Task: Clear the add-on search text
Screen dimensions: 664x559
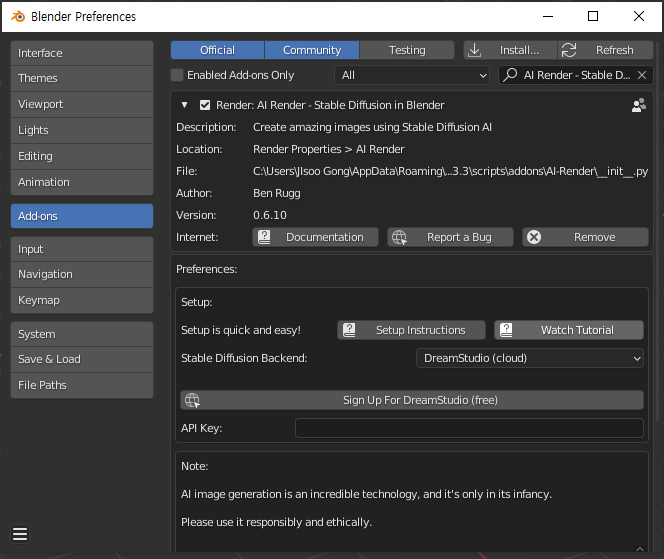Action: (642, 75)
